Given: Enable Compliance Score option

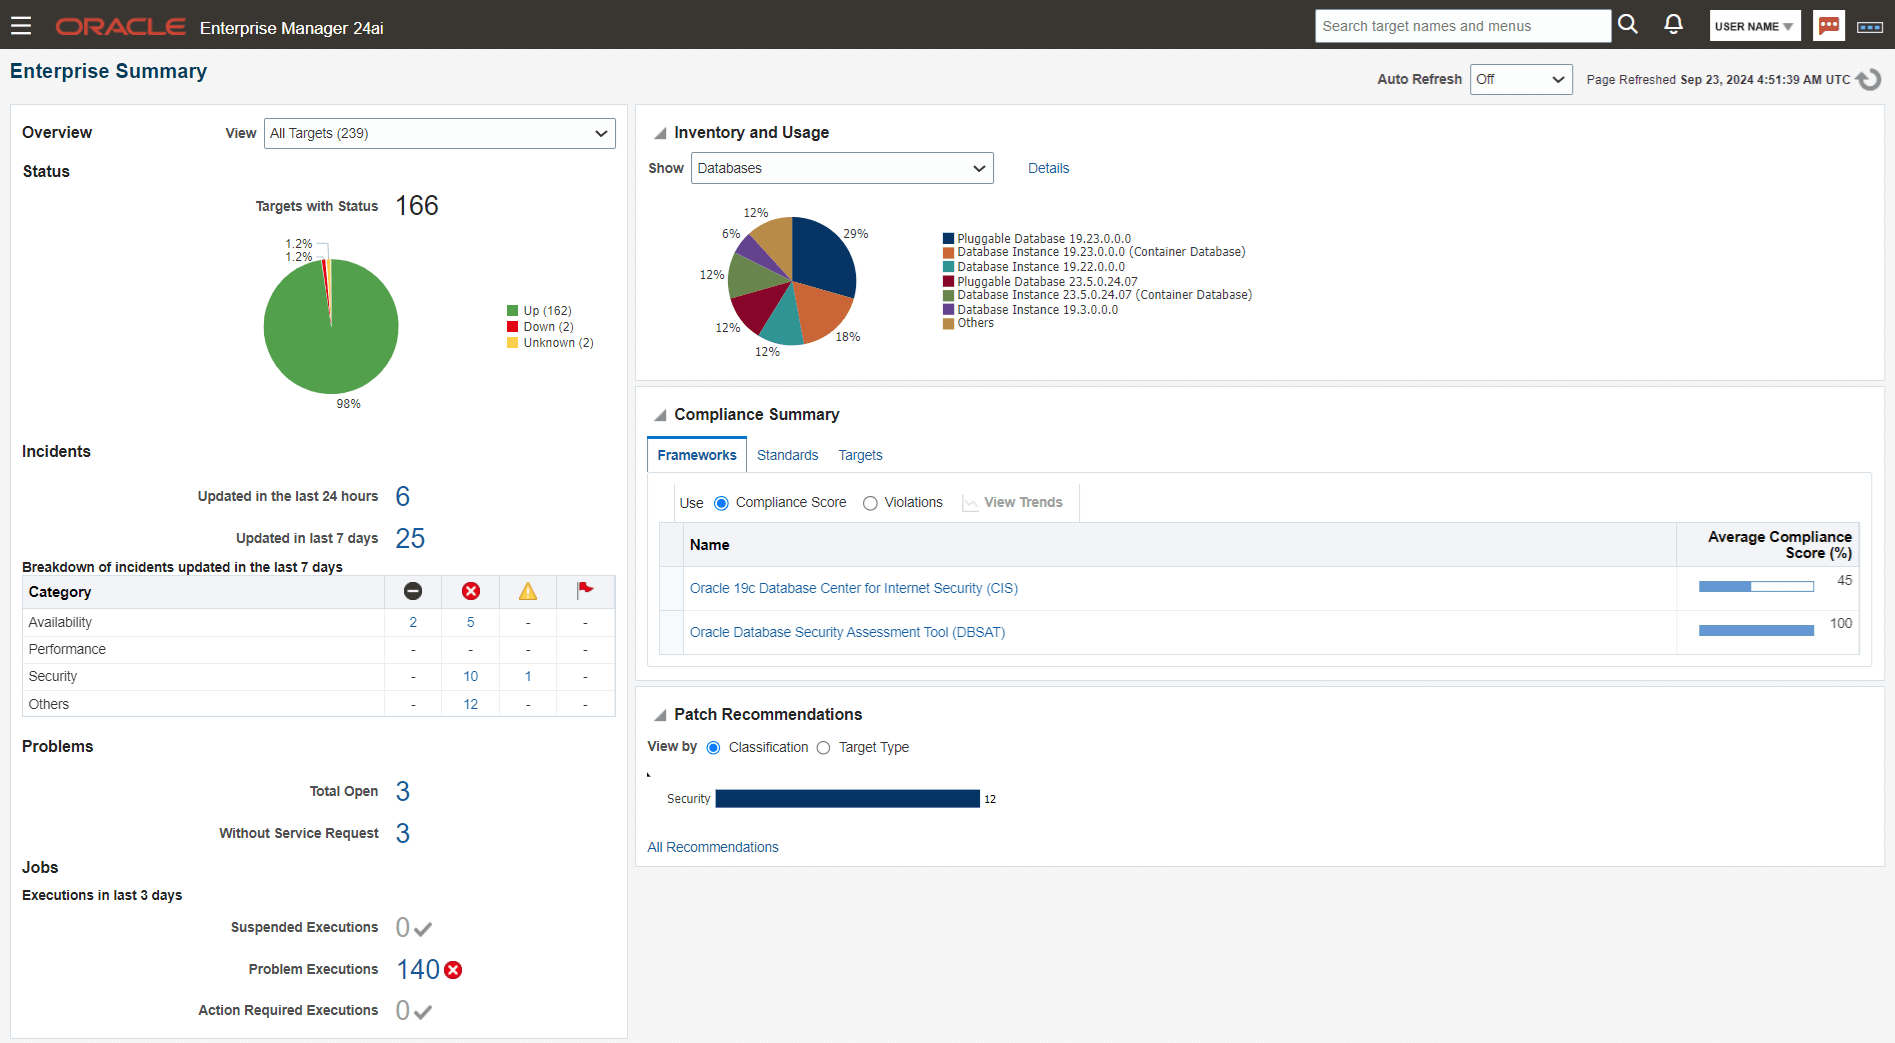Looking at the screenshot, I should point(722,503).
